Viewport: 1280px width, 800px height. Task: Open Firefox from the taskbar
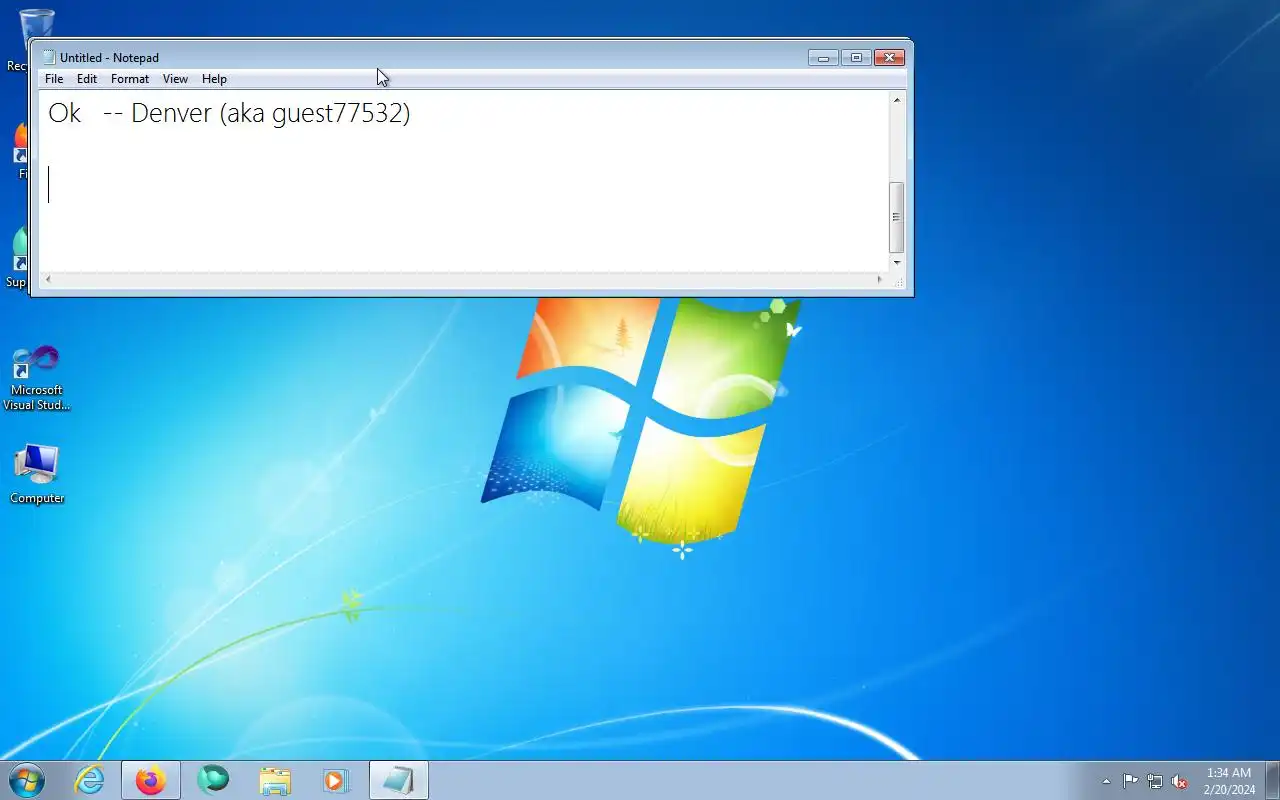(x=151, y=780)
